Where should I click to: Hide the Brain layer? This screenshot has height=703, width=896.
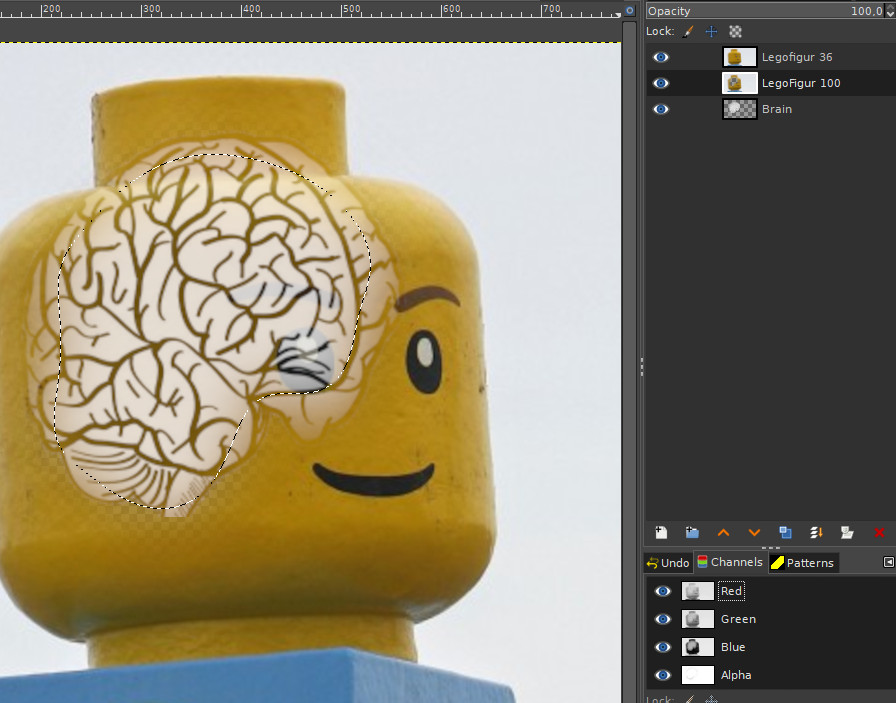coord(661,109)
